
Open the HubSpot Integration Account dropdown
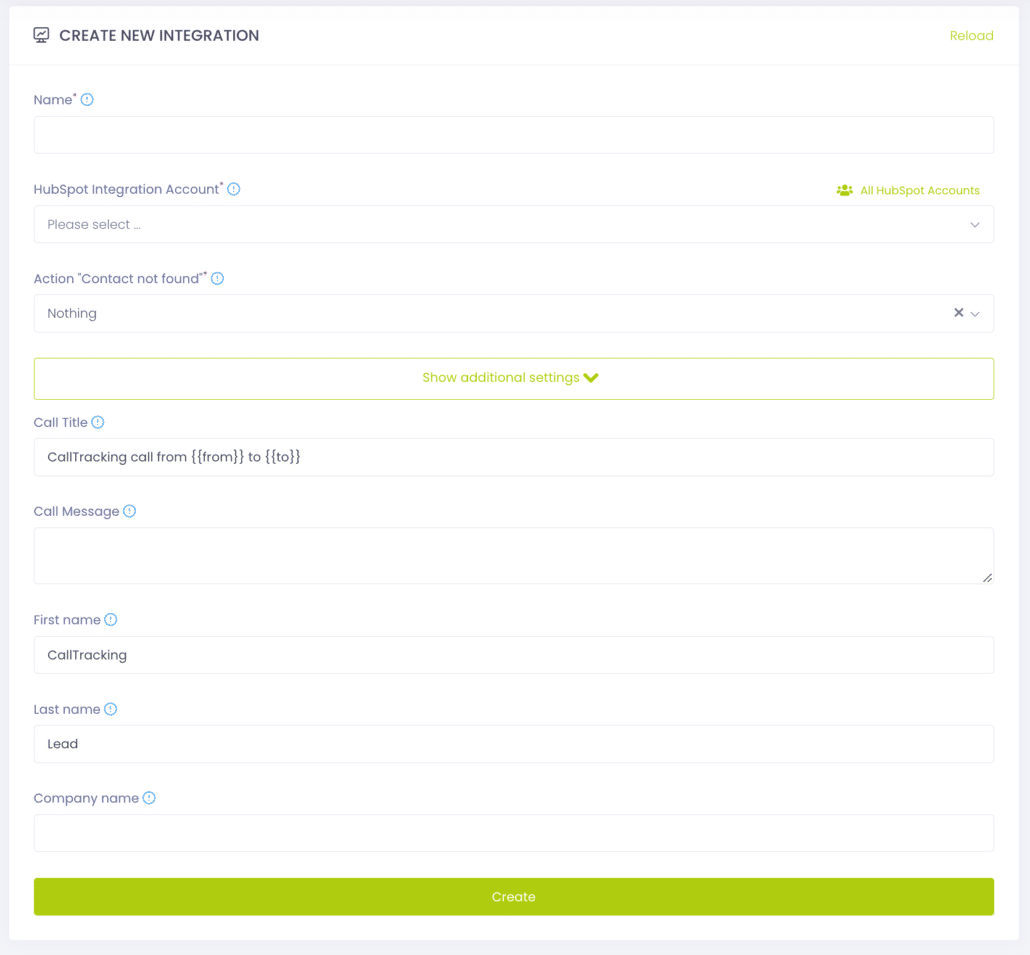pos(514,225)
